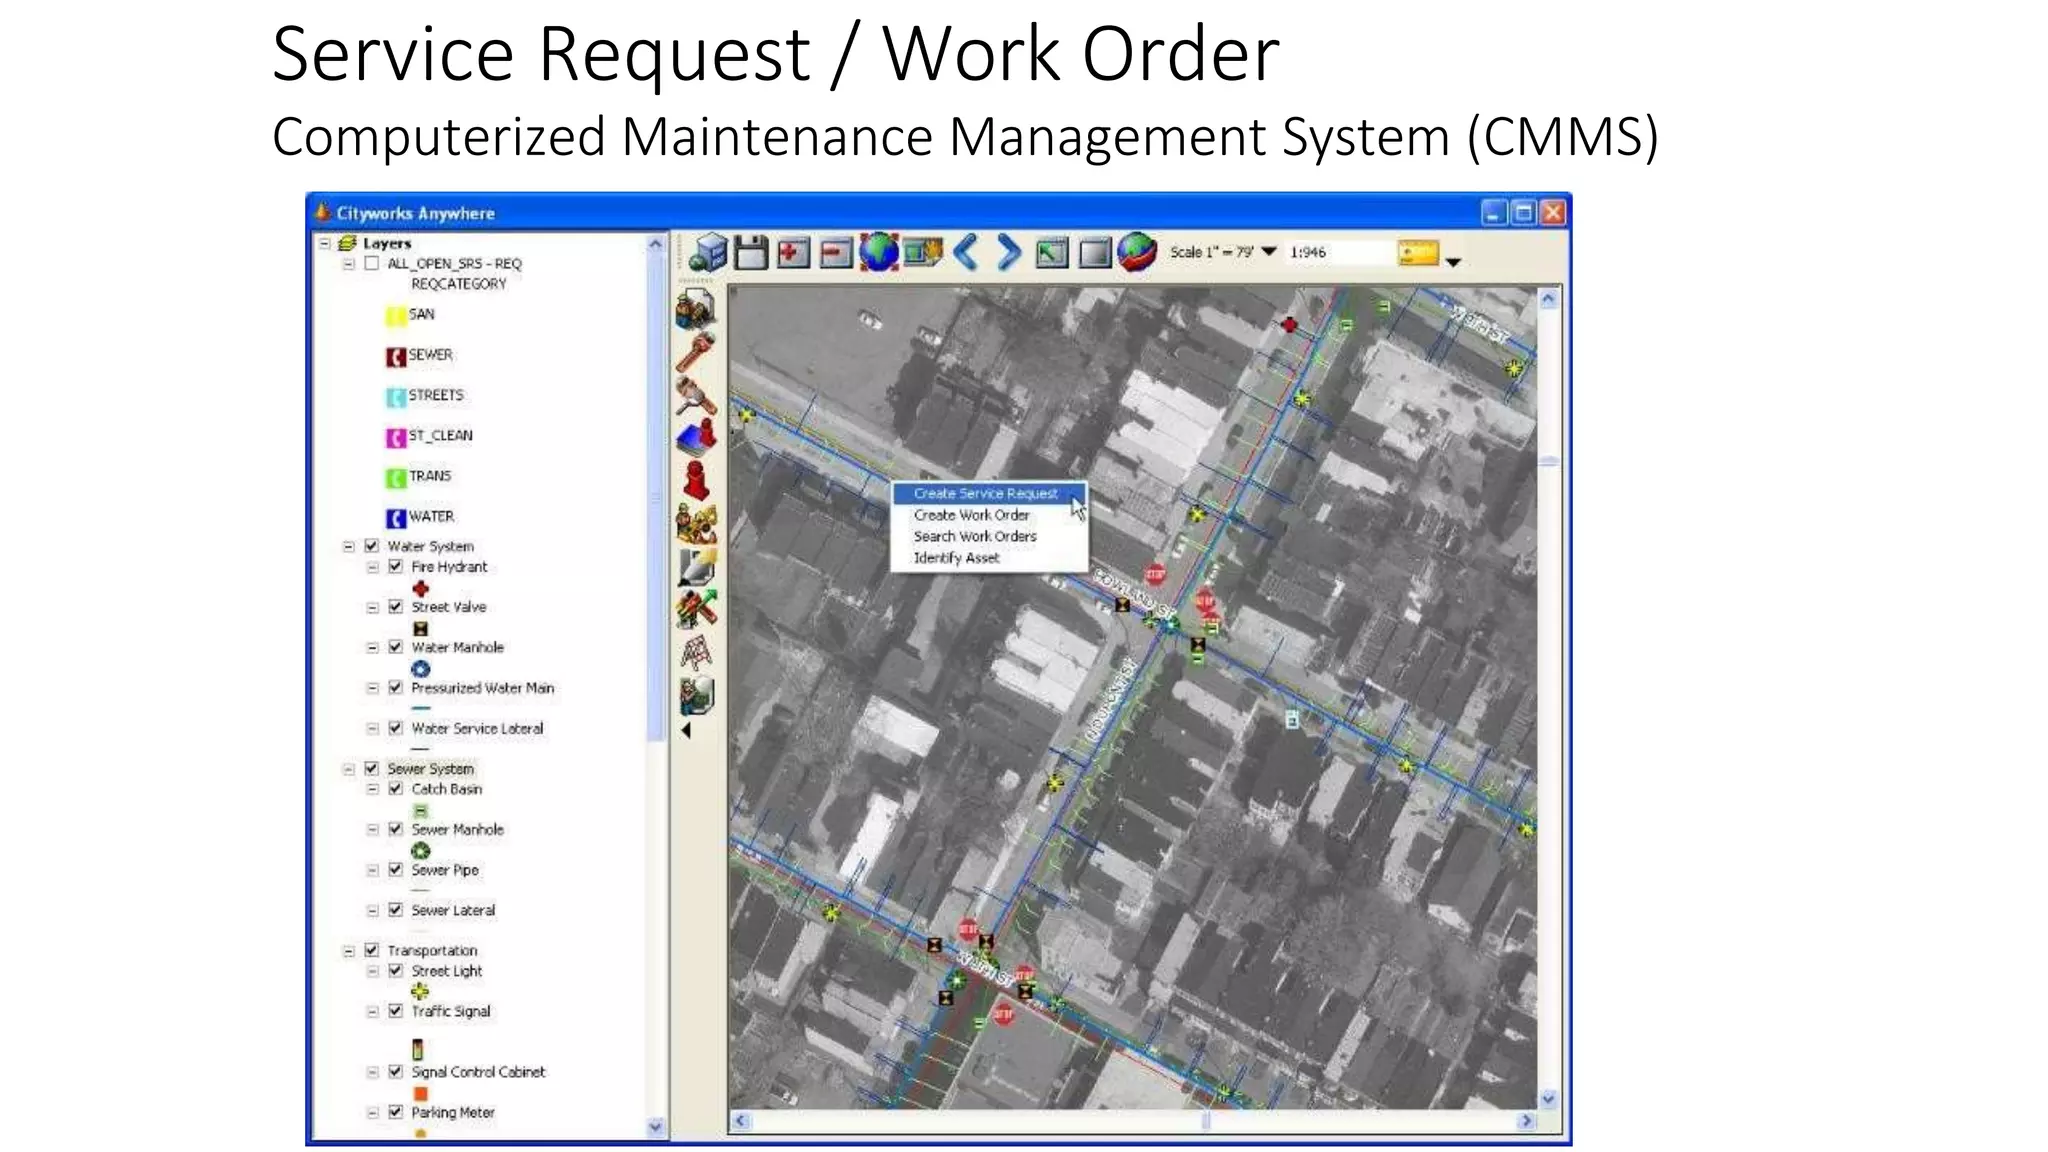Viewport: 2048px width, 1152px height.
Task: Click the map selection tool with star
Action: click(x=922, y=252)
